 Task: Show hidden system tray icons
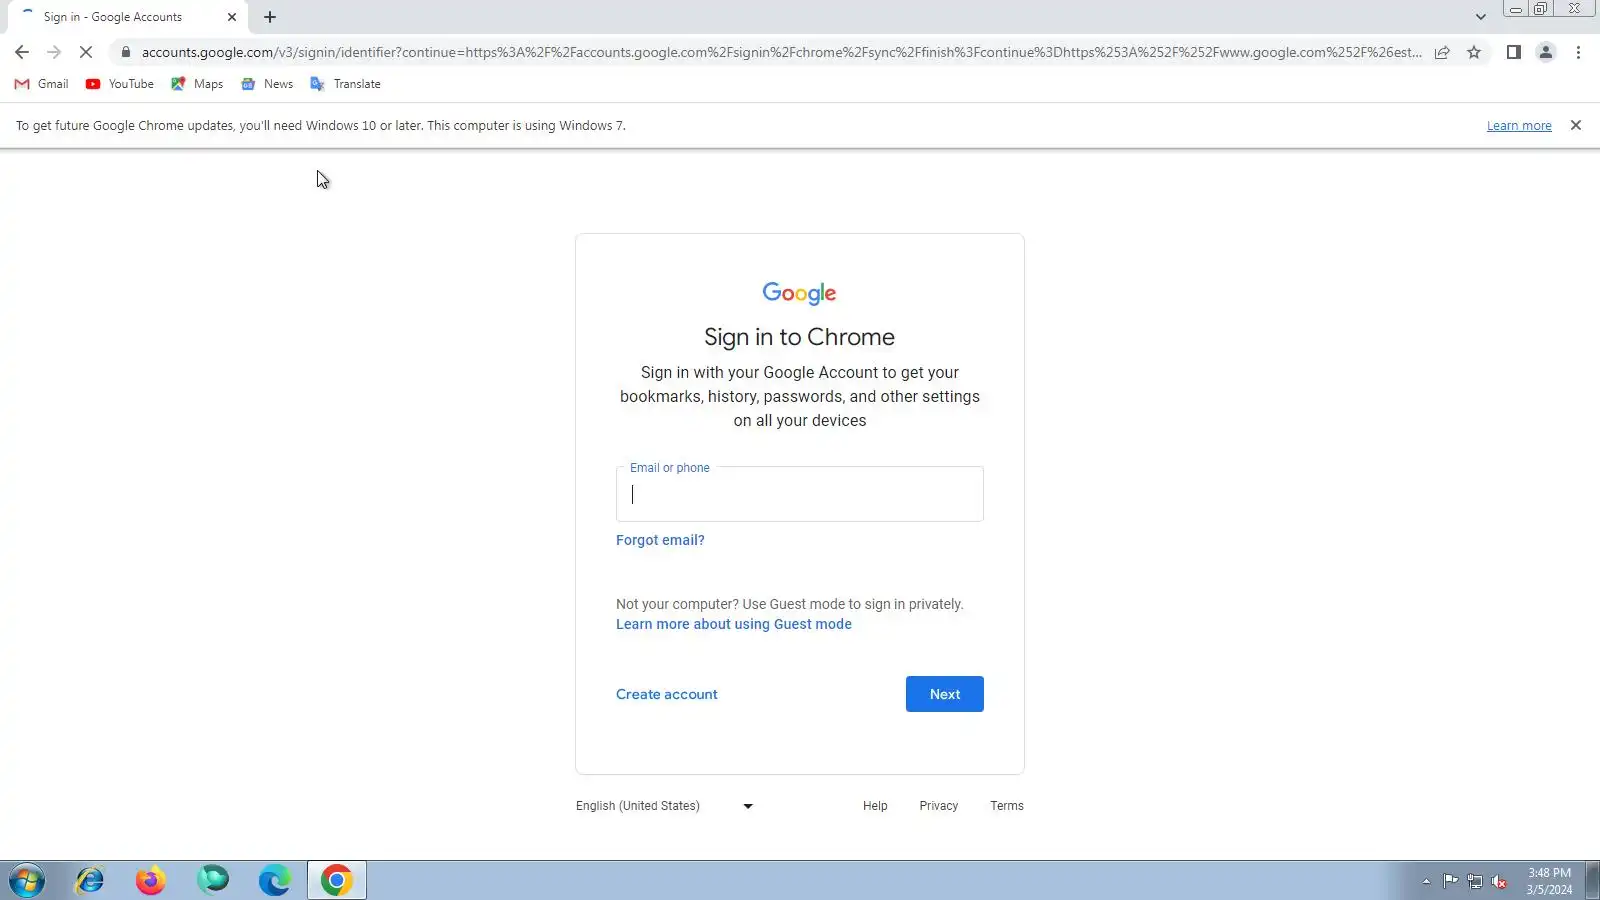pyautogui.click(x=1426, y=881)
